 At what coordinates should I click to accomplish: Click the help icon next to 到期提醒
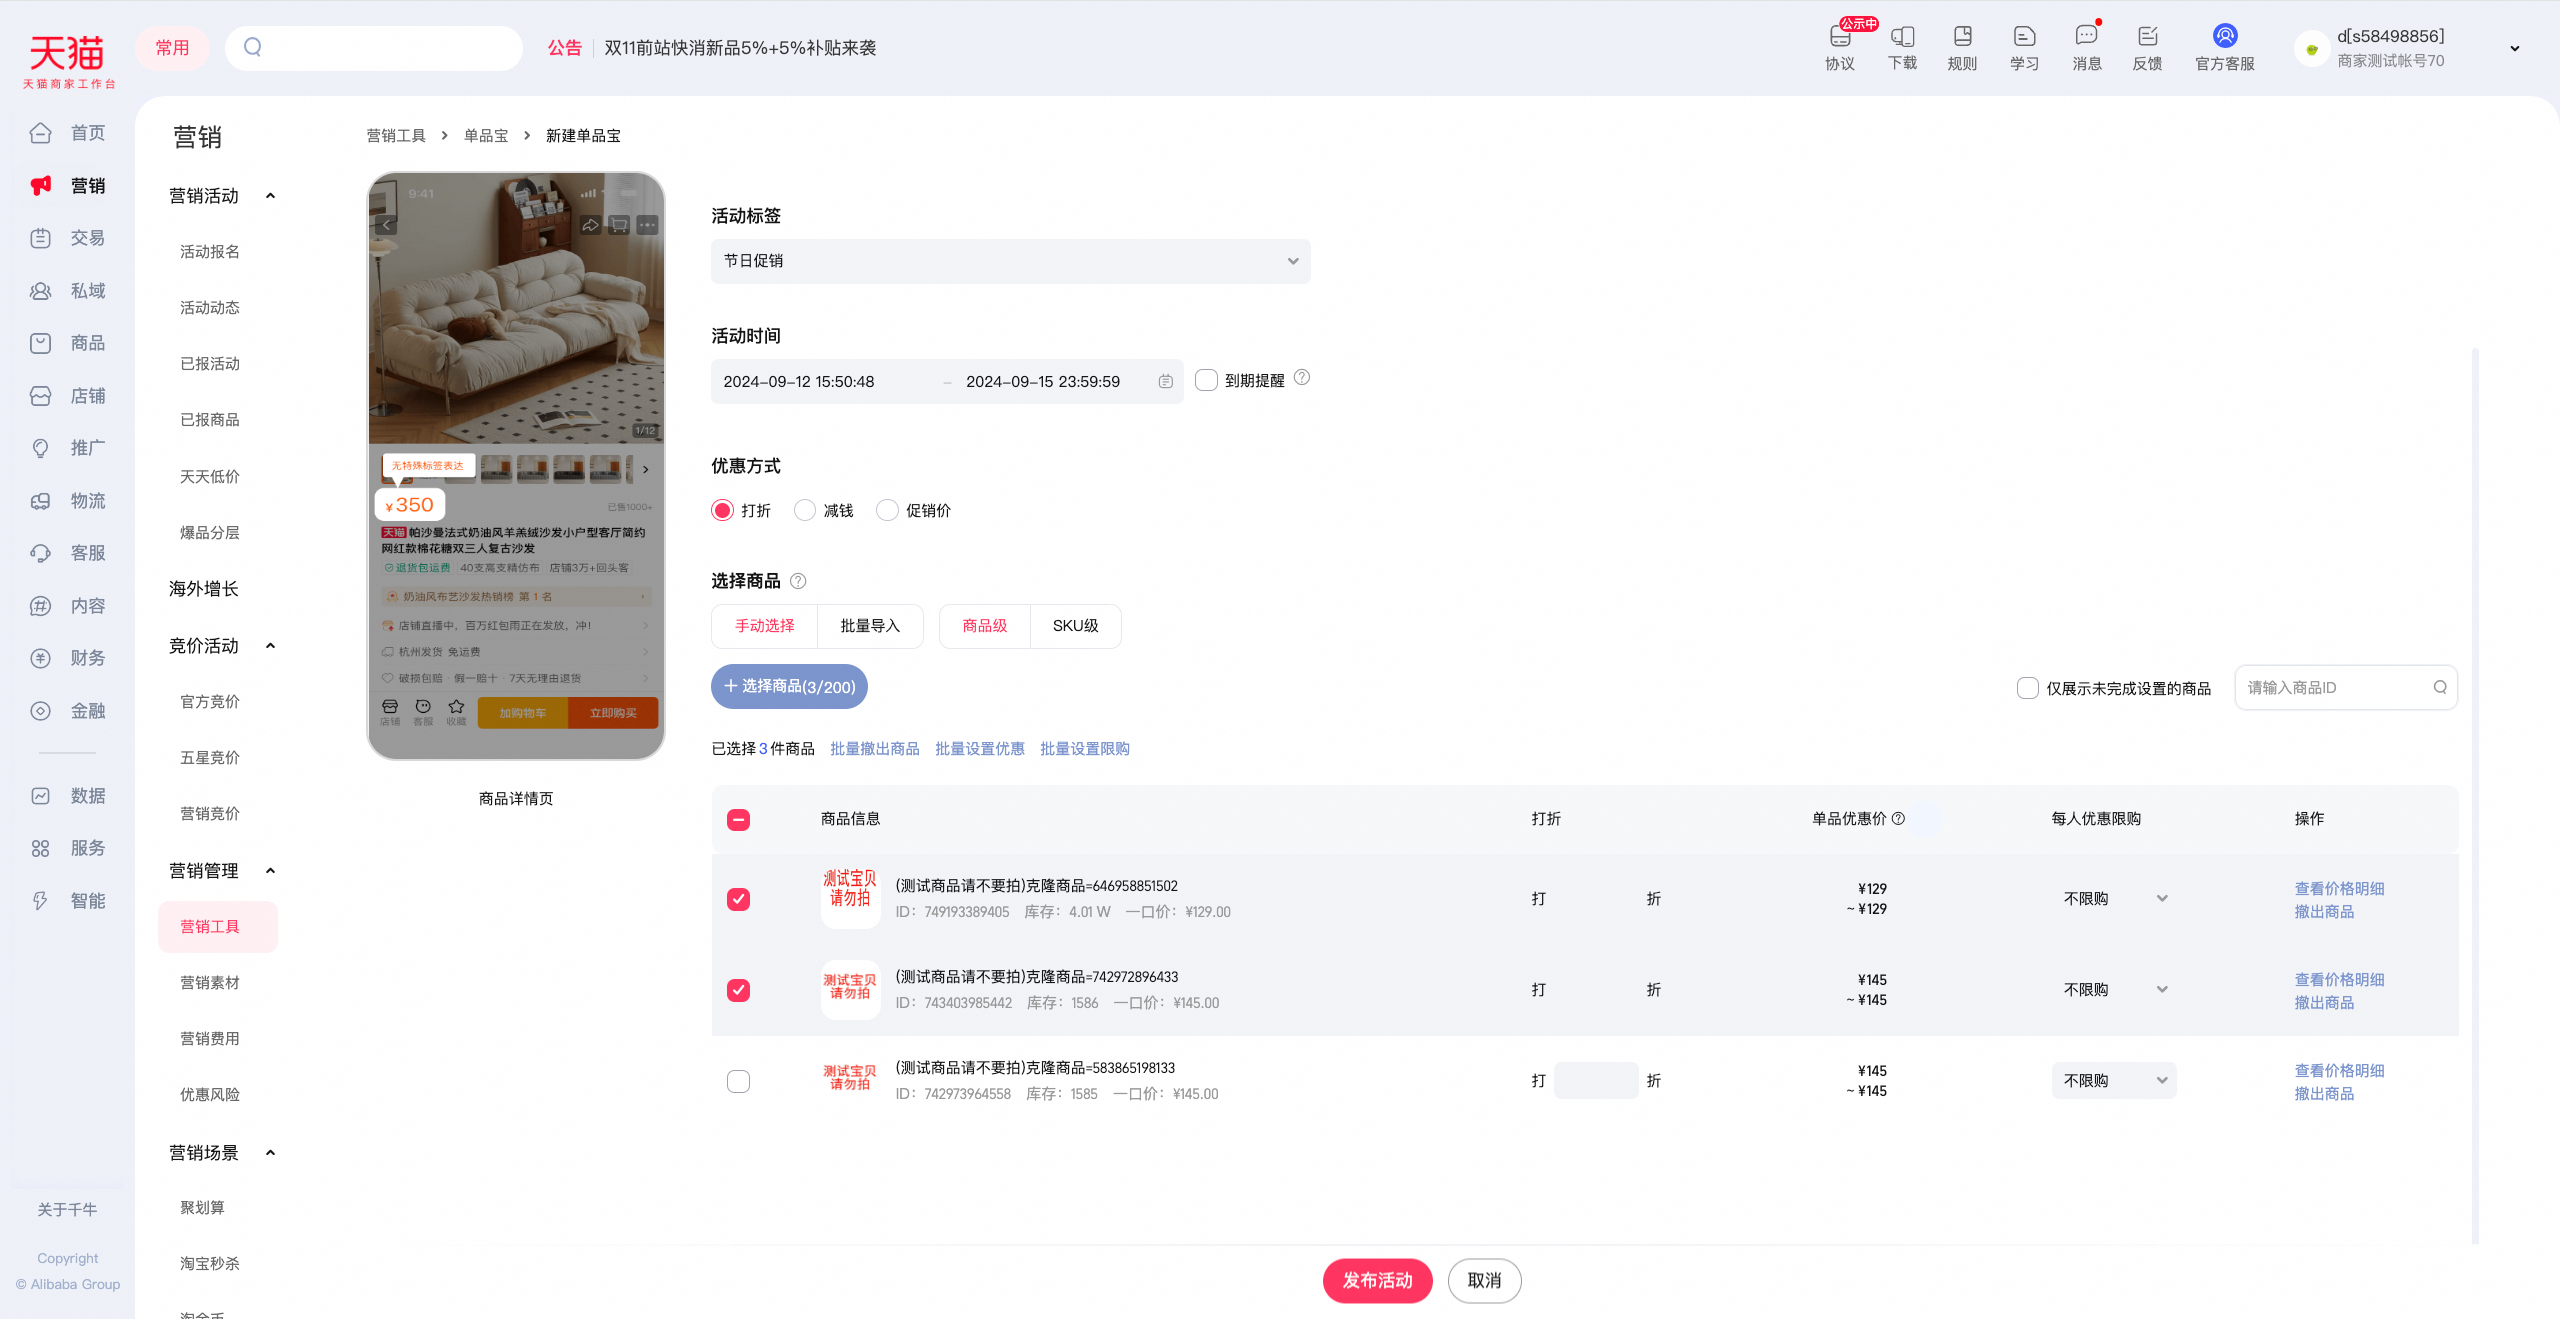pos(1302,378)
